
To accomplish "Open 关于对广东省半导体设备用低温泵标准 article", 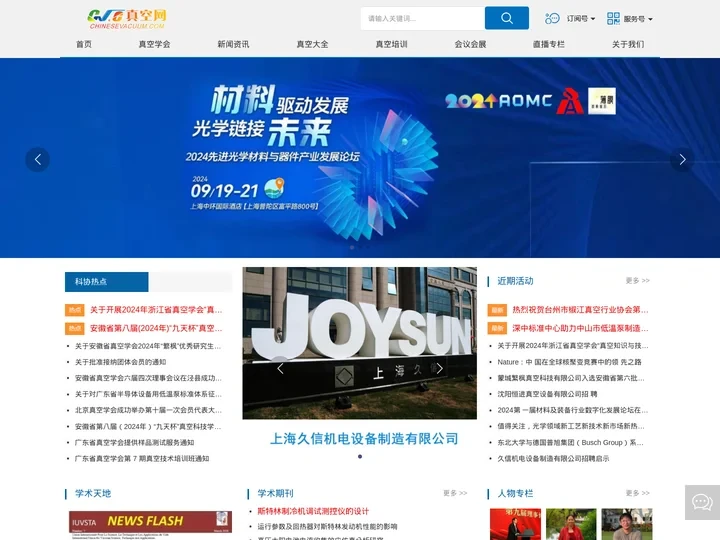I will (x=148, y=394).
